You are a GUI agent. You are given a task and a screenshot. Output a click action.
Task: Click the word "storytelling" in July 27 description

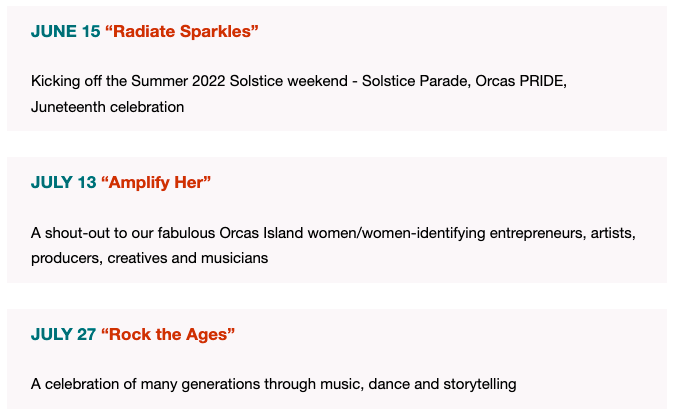click(x=480, y=384)
